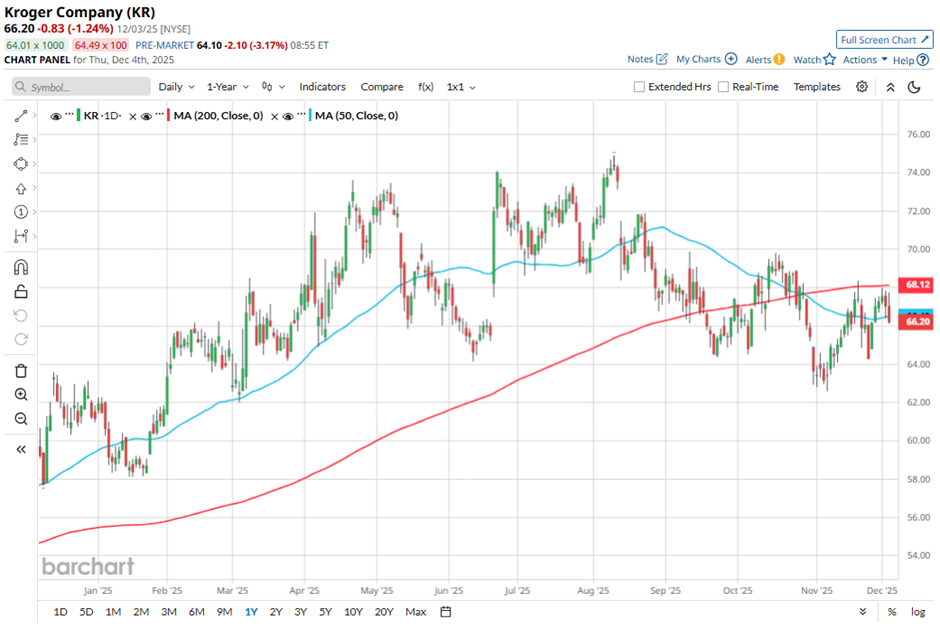Select the trend line drawing tool
940x629 pixels.
click(20, 116)
